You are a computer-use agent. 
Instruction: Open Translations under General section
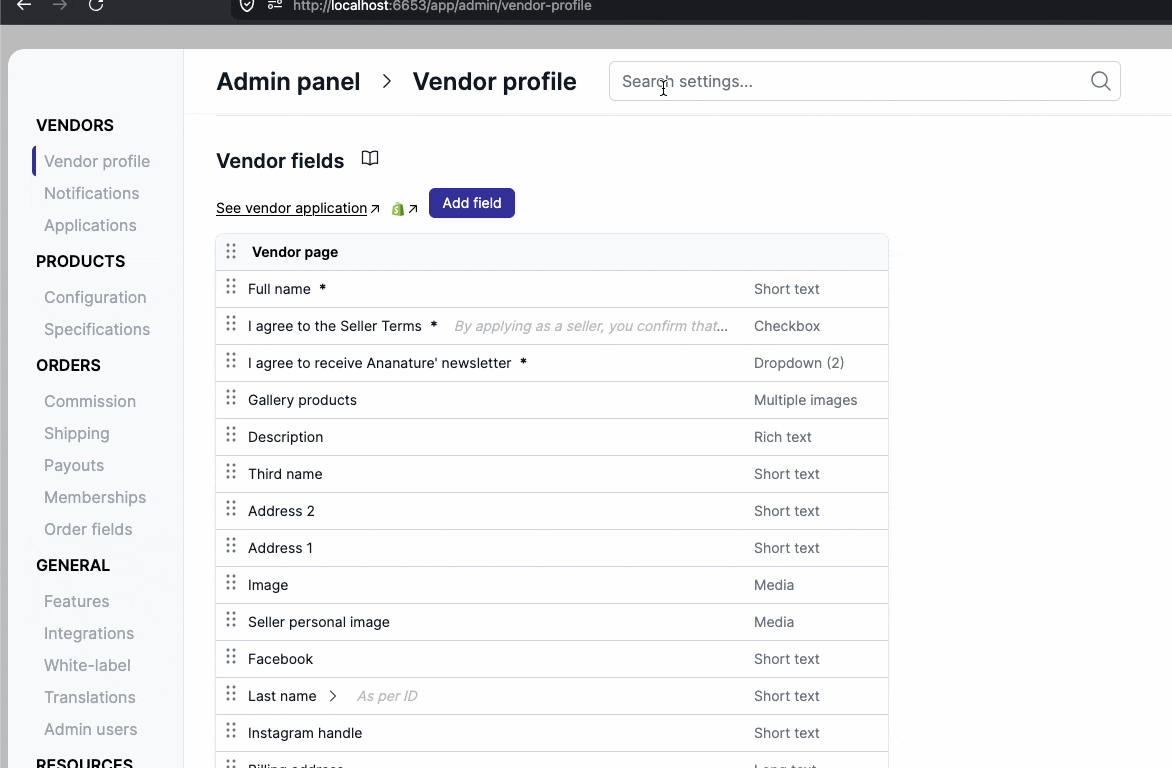tap(89, 697)
